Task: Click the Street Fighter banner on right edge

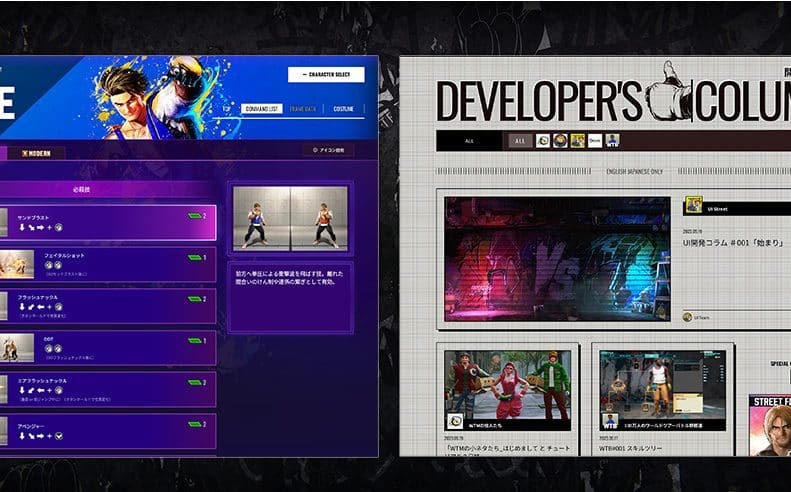Action: click(x=770, y=425)
